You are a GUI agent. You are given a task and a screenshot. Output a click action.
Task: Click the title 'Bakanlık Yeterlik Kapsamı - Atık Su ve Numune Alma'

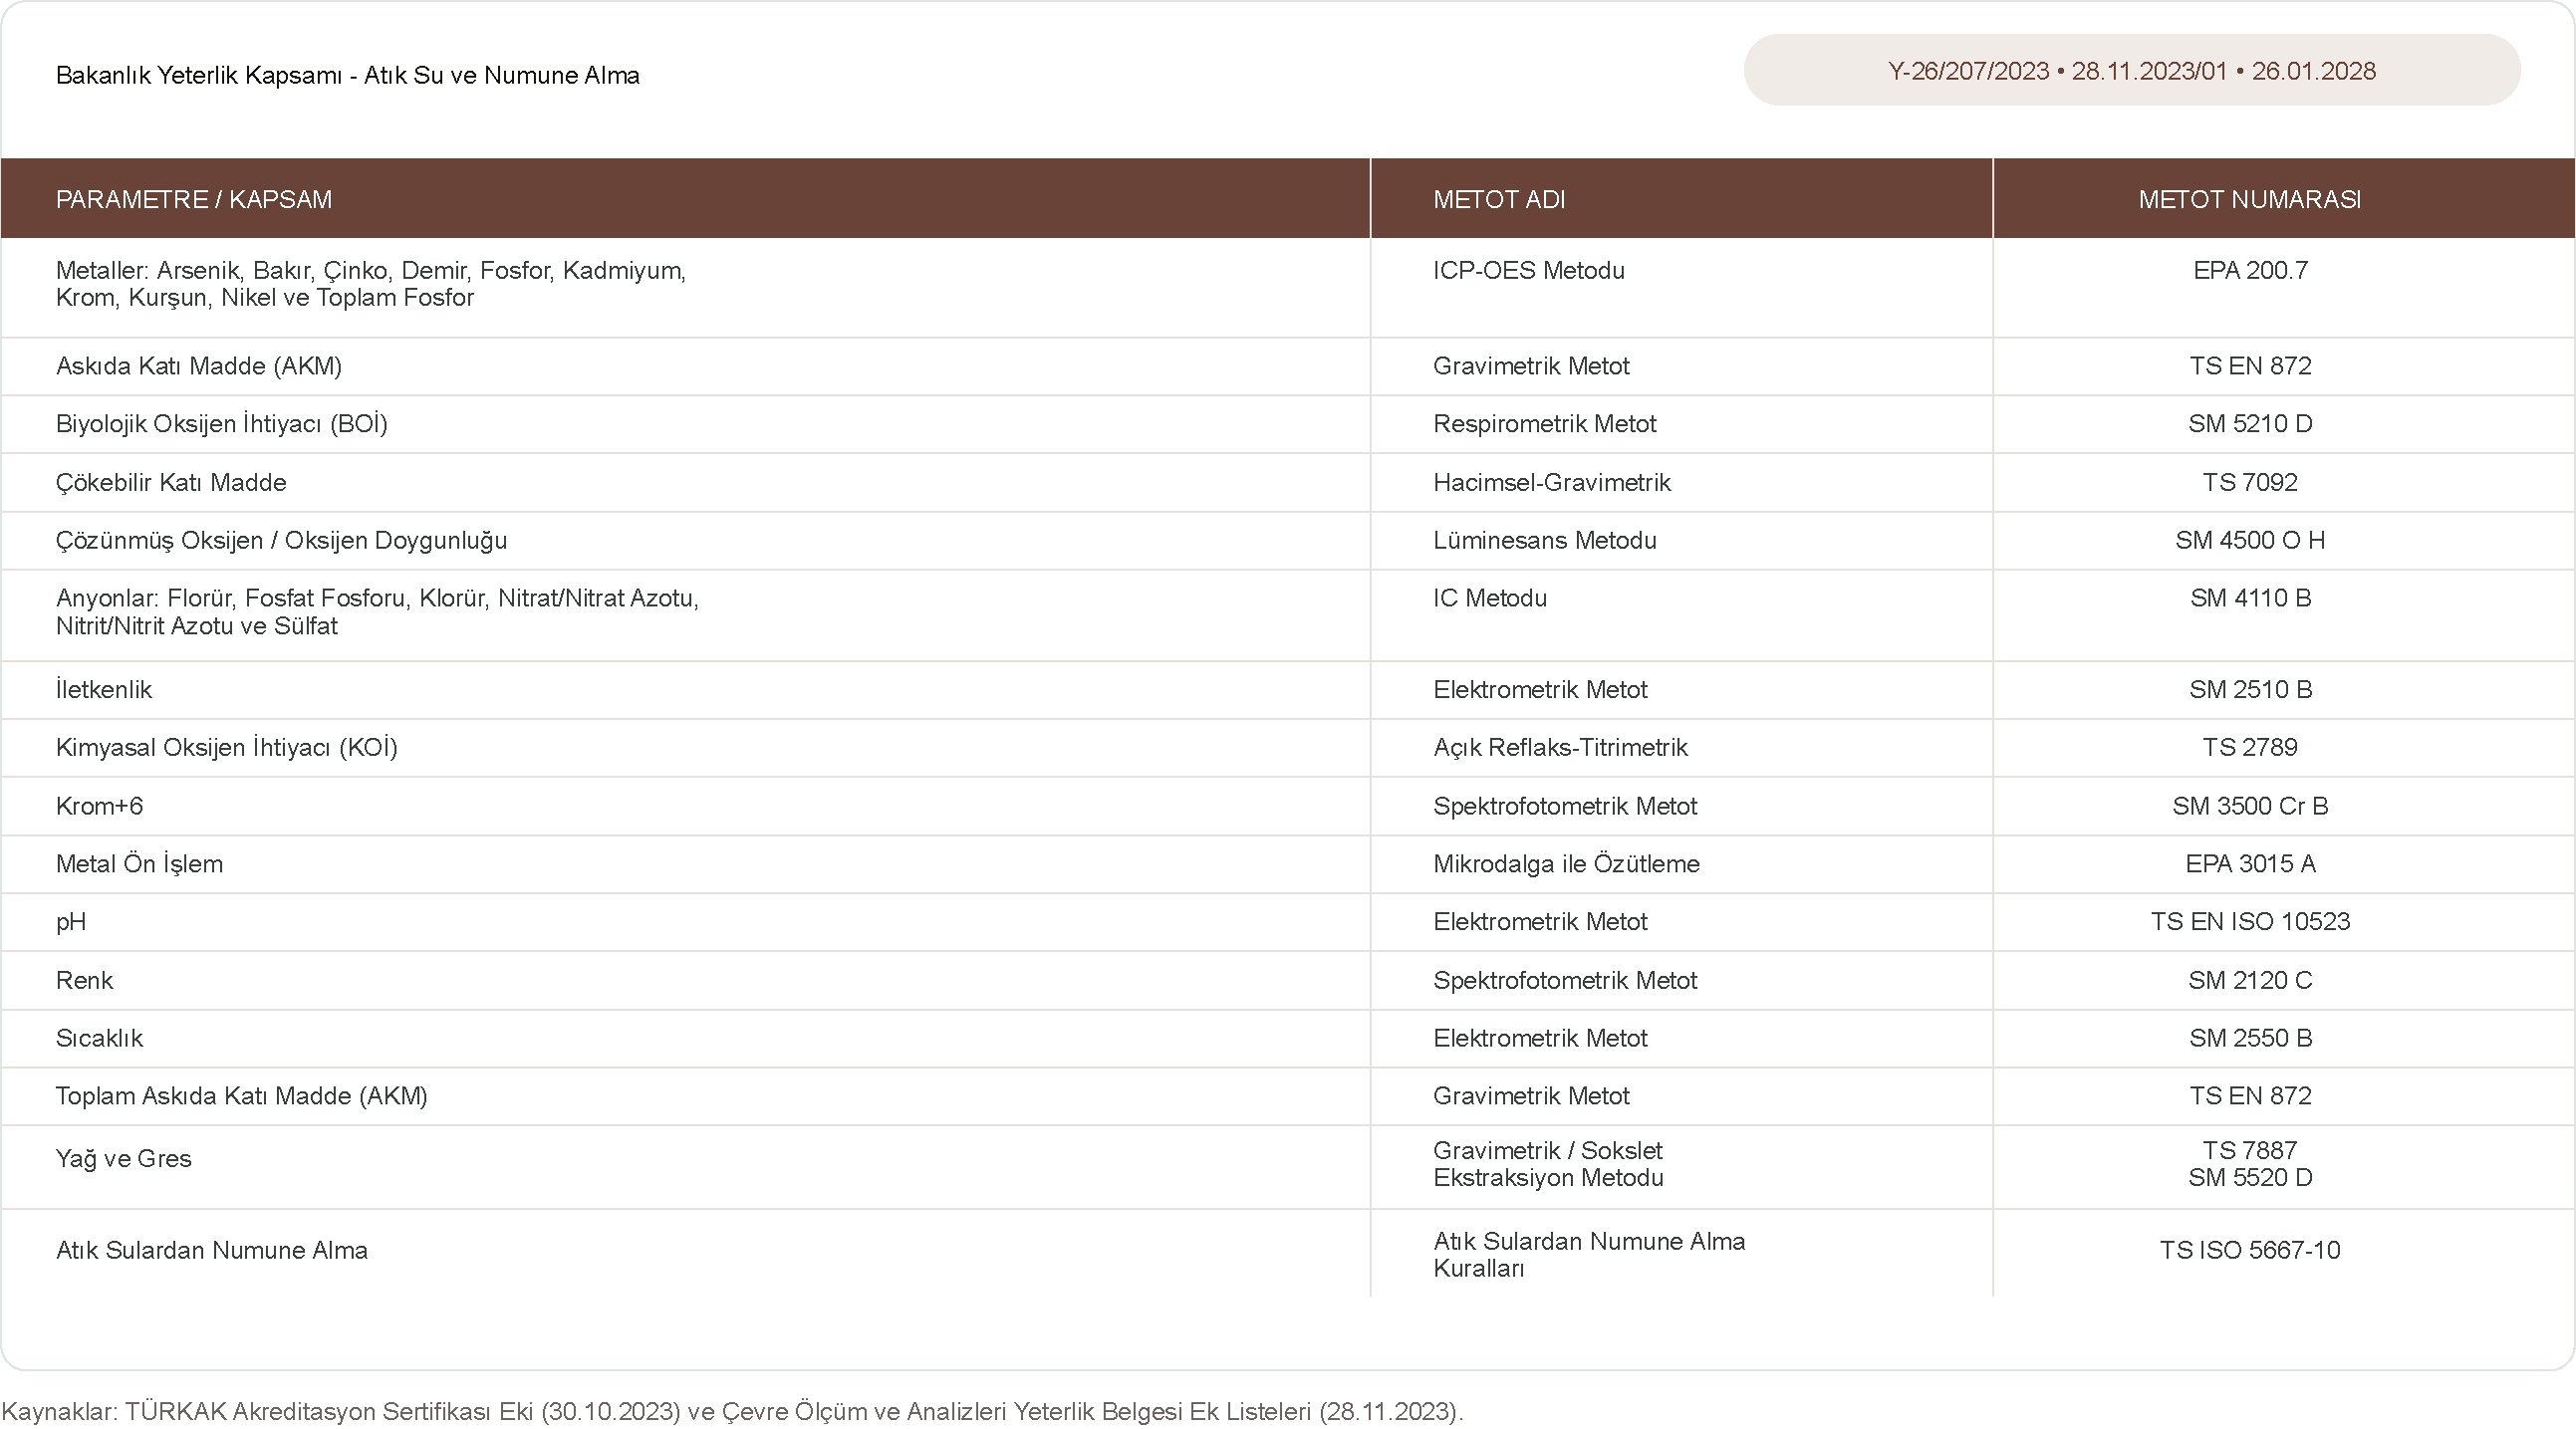348,75
